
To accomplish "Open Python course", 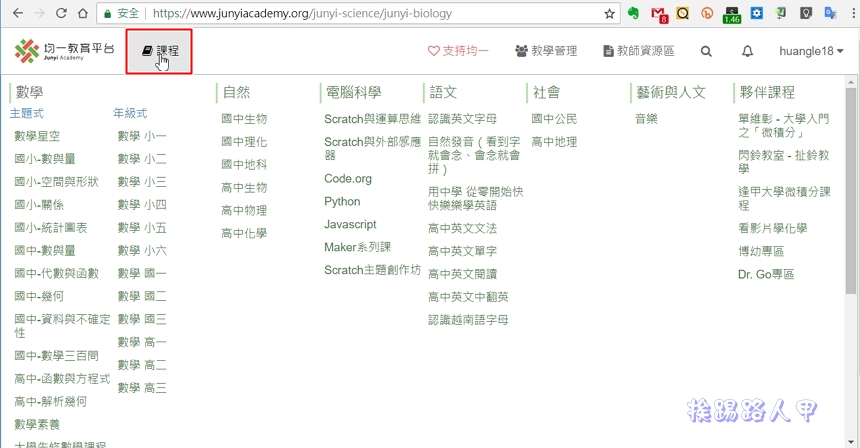I will pyautogui.click(x=342, y=202).
